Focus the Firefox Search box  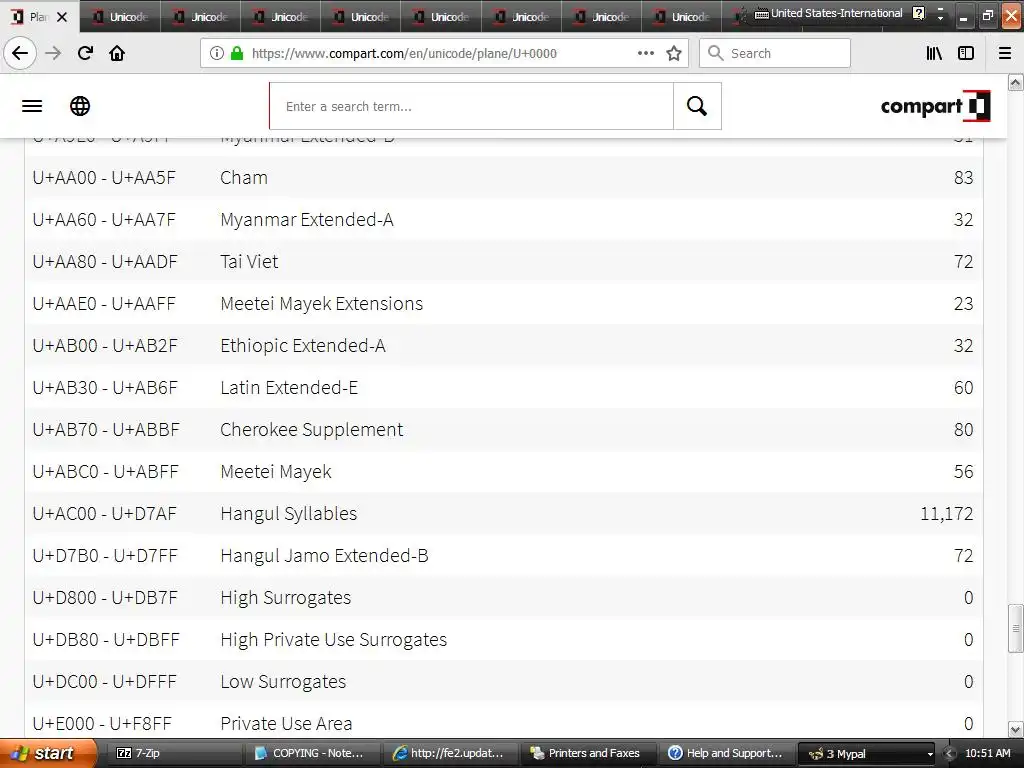pos(775,54)
